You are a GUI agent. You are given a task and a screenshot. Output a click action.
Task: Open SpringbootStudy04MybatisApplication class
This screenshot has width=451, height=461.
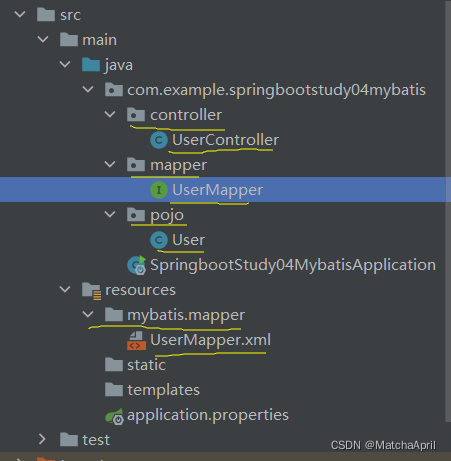click(x=293, y=265)
